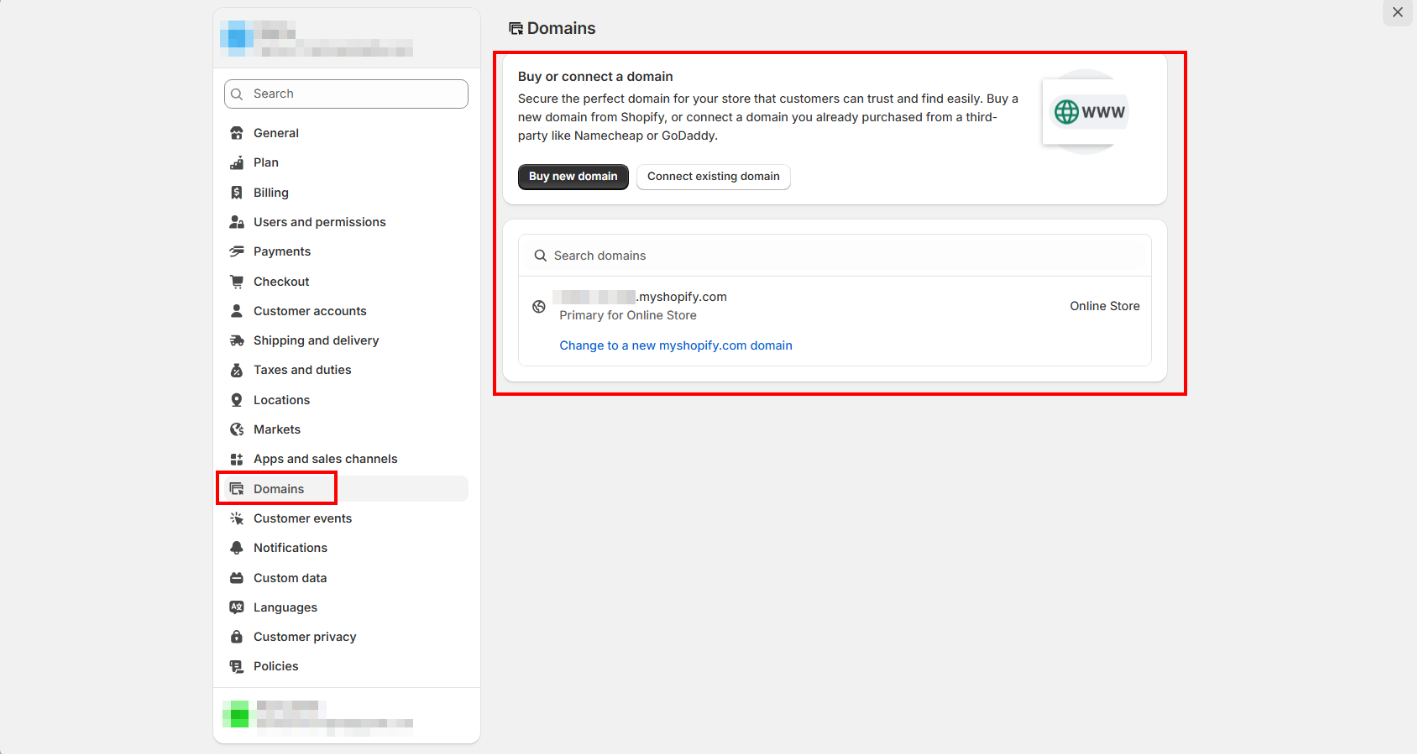The height and width of the screenshot is (754, 1417).
Task: Click the Customer privacy lock icon
Action: [x=237, y=637]
